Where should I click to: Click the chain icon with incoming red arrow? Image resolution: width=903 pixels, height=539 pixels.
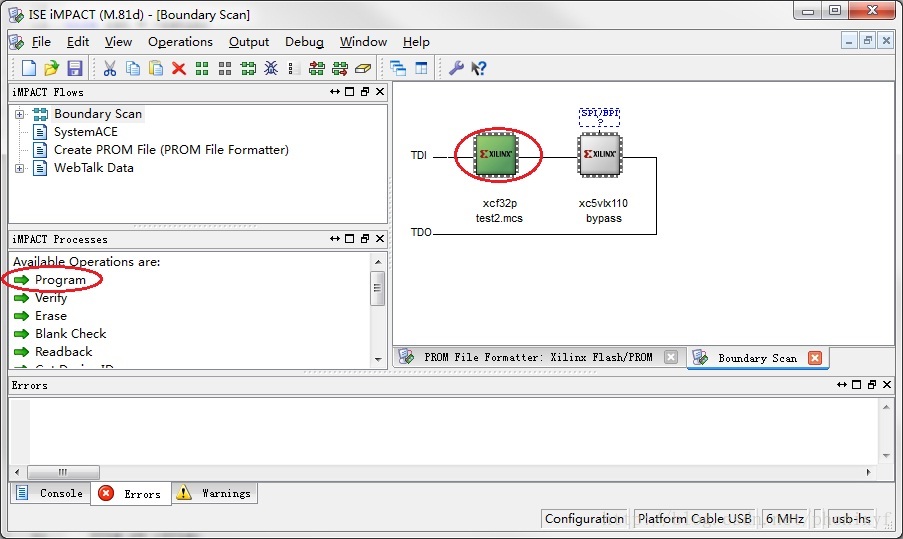(x=316, y=69)
